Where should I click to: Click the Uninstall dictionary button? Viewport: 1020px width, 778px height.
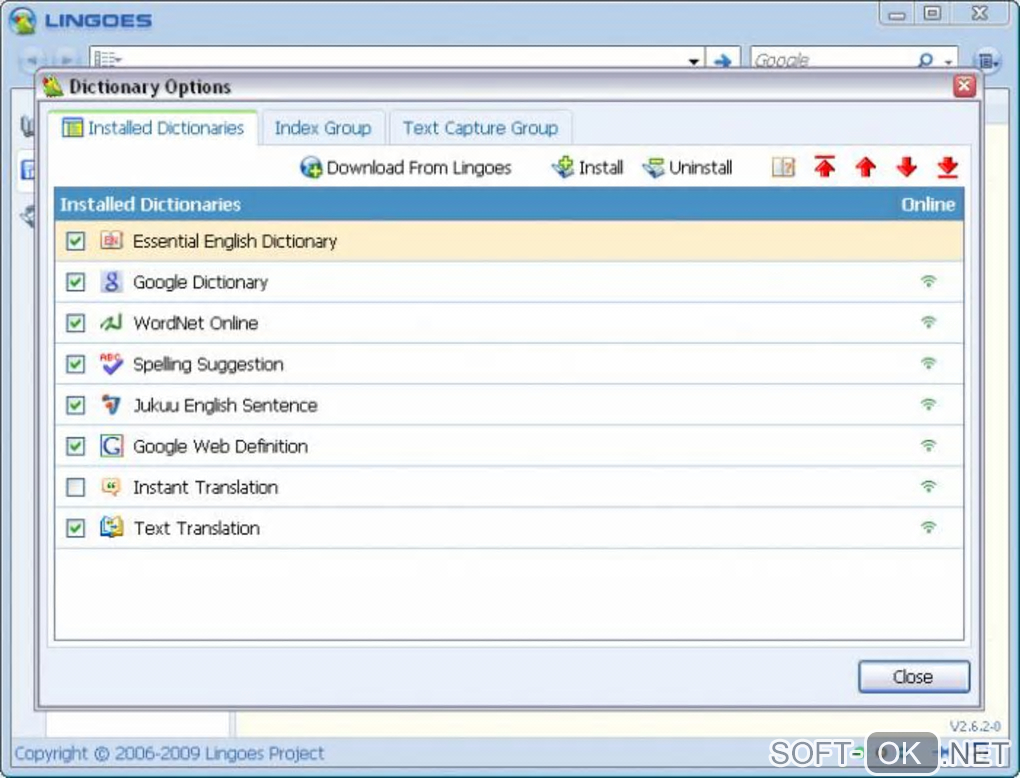pos(688,168)
